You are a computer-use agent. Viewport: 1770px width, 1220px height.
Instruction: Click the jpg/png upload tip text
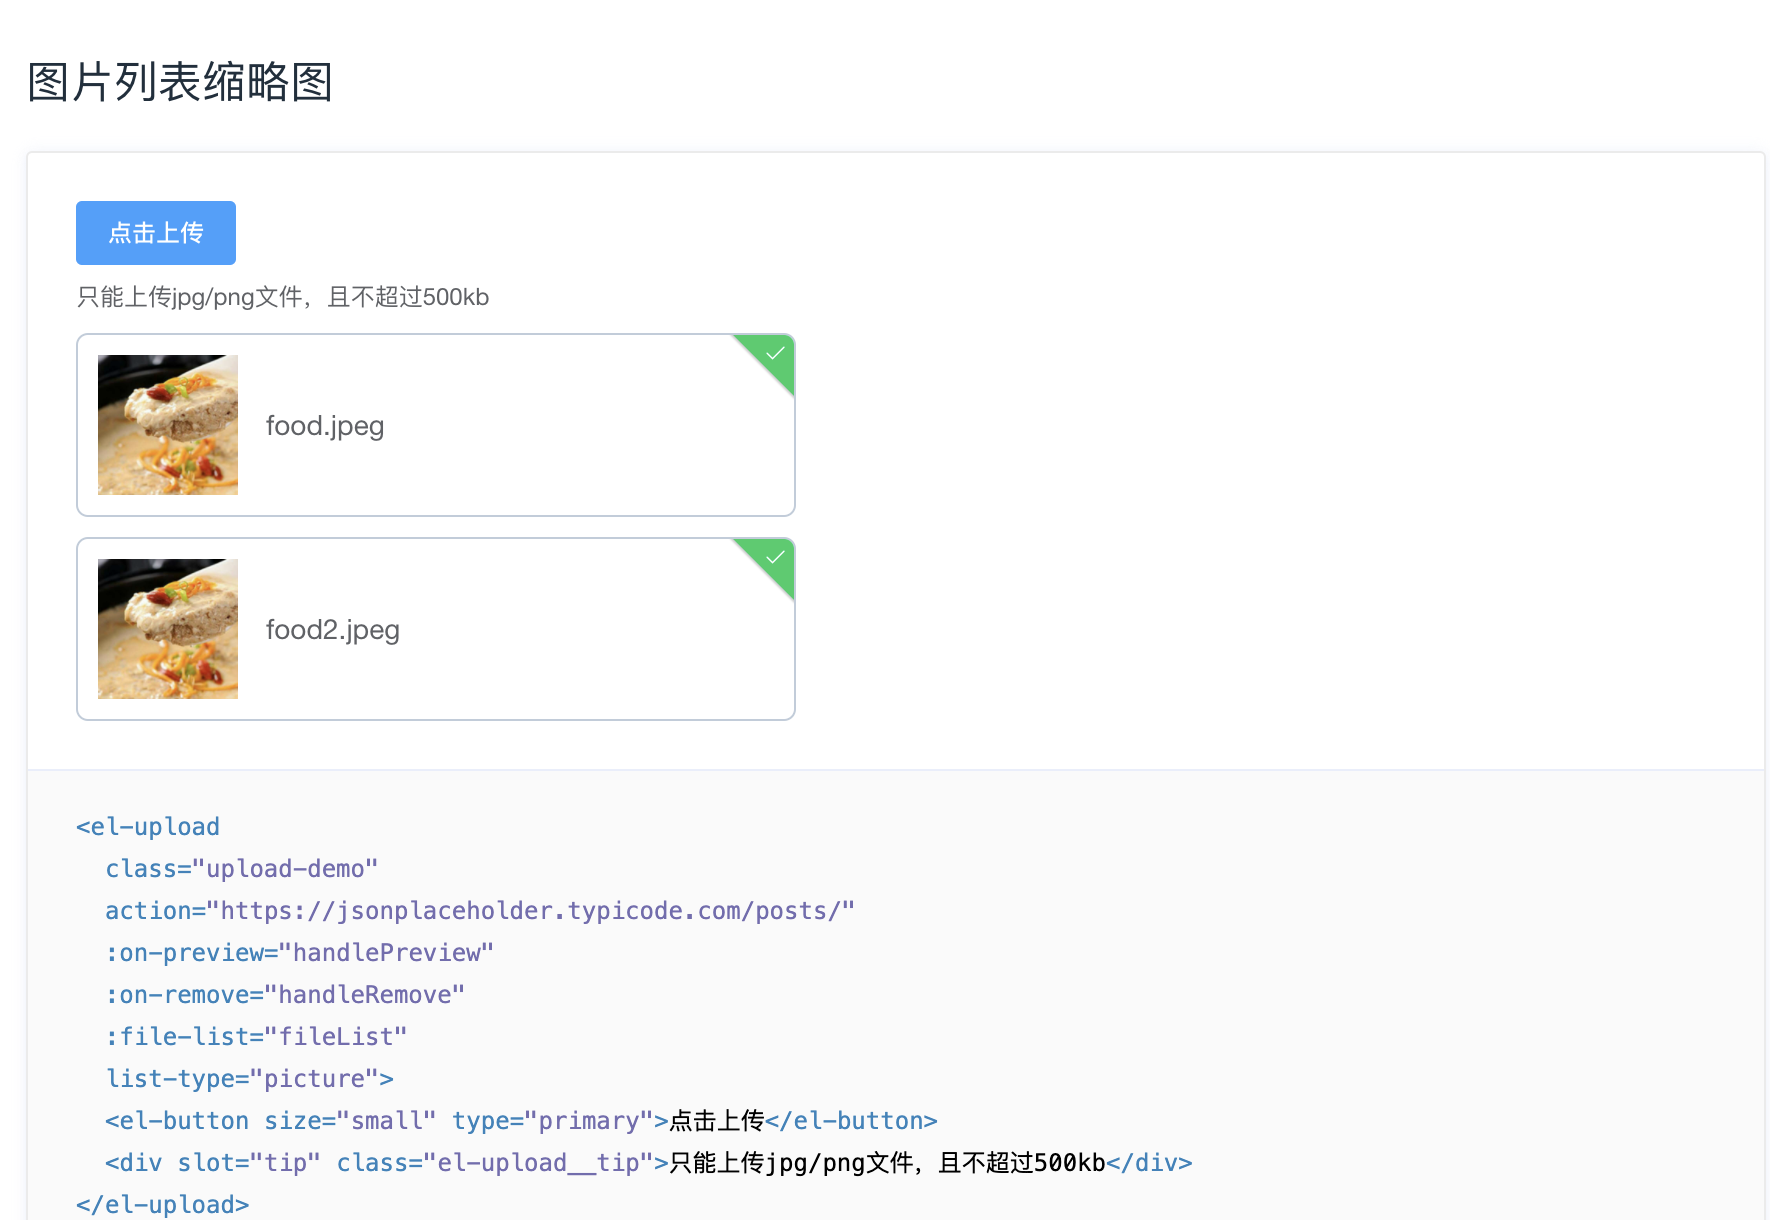(x=282, y=297)
